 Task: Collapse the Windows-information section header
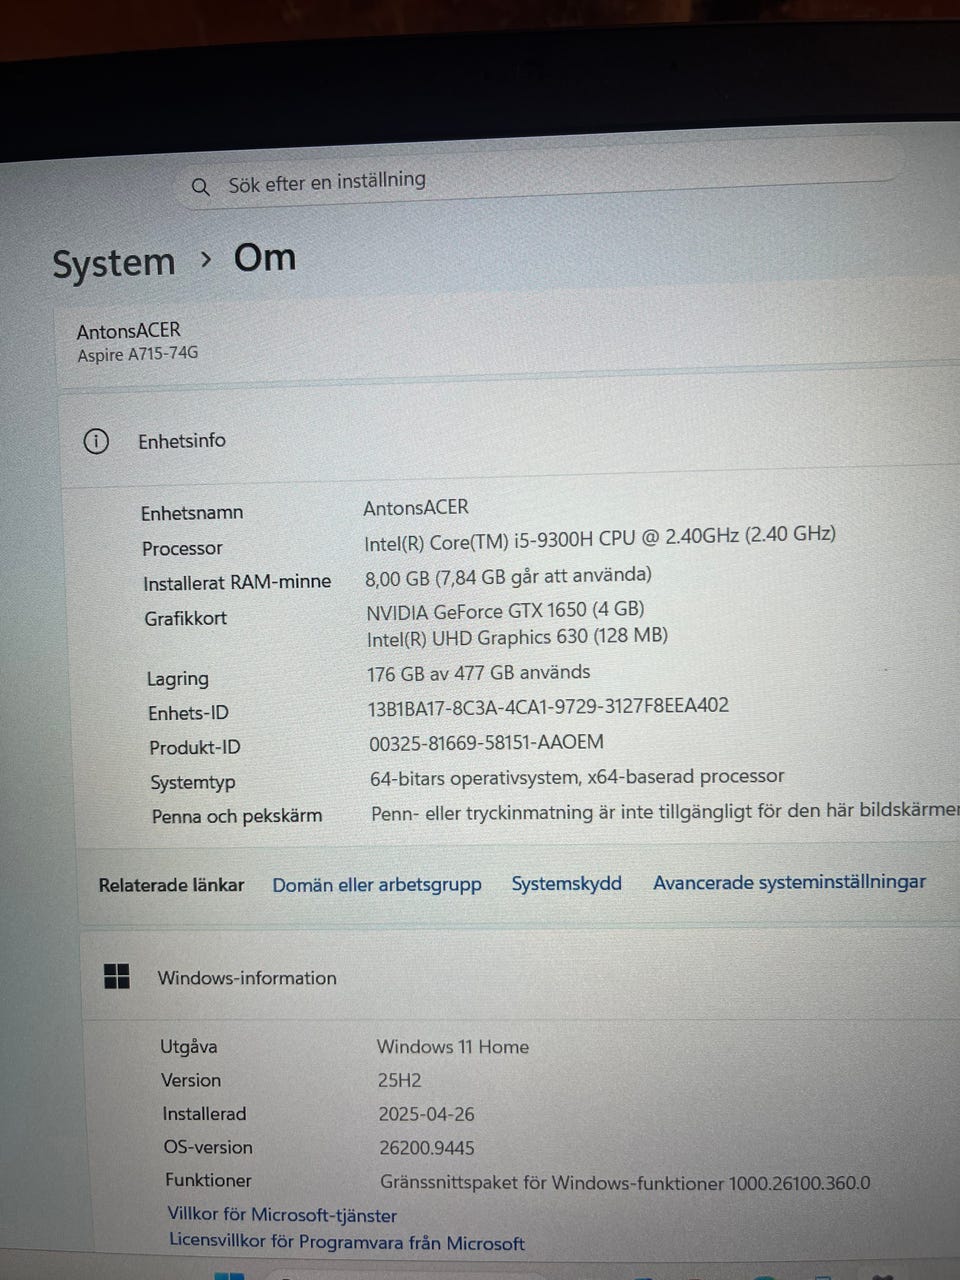(520, 977)
